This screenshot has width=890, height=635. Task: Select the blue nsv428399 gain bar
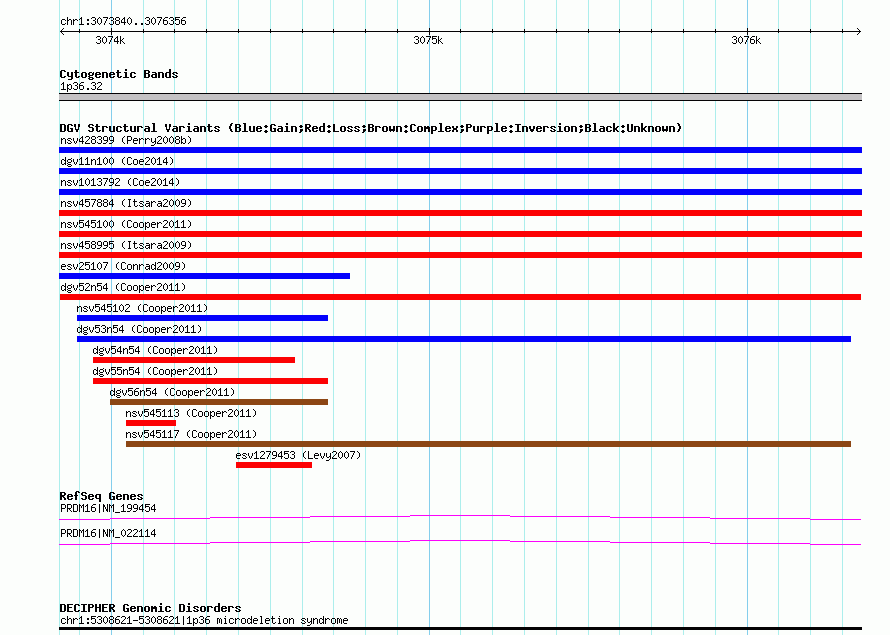460,150
